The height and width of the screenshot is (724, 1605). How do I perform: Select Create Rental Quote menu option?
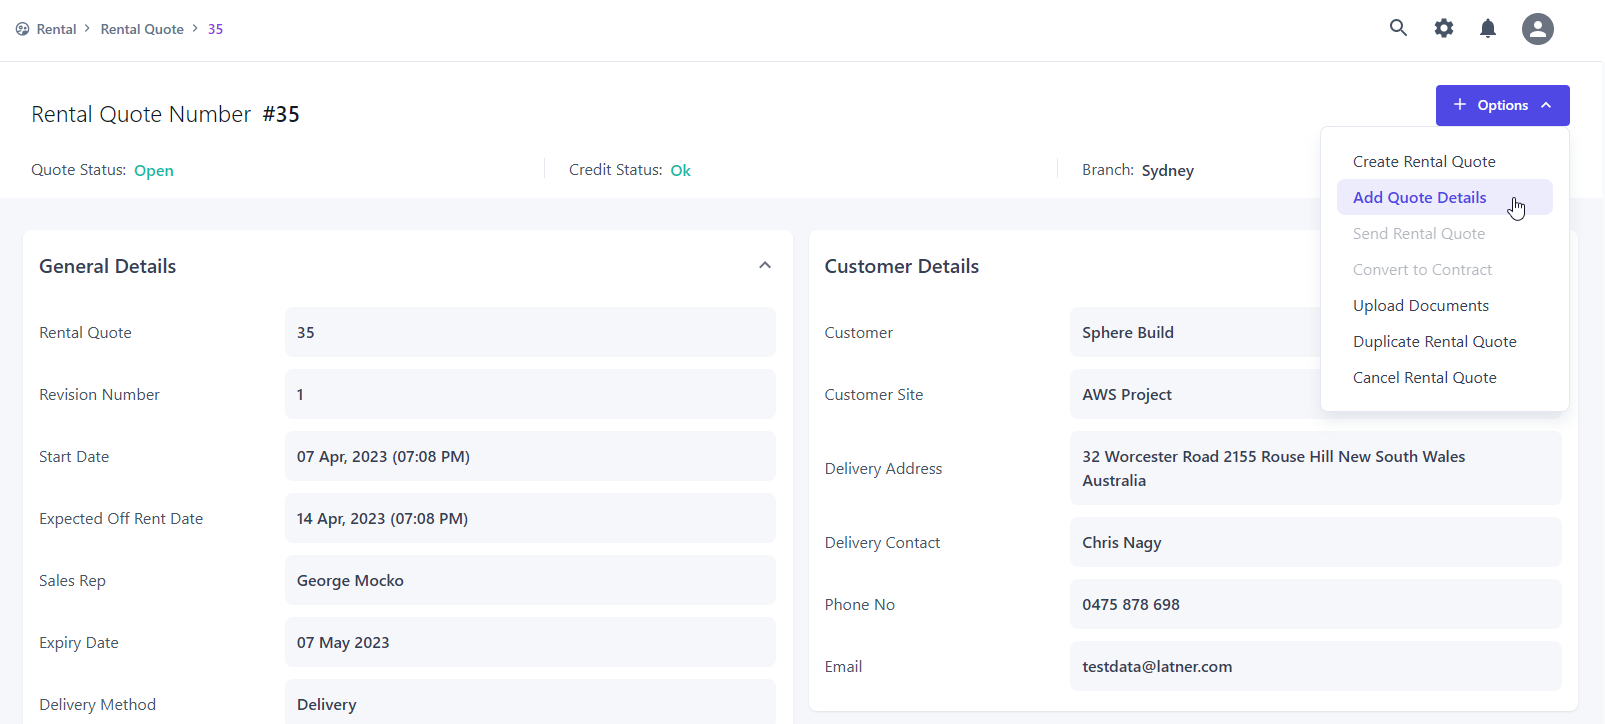pyautogui.click(x=1423, y=162)
